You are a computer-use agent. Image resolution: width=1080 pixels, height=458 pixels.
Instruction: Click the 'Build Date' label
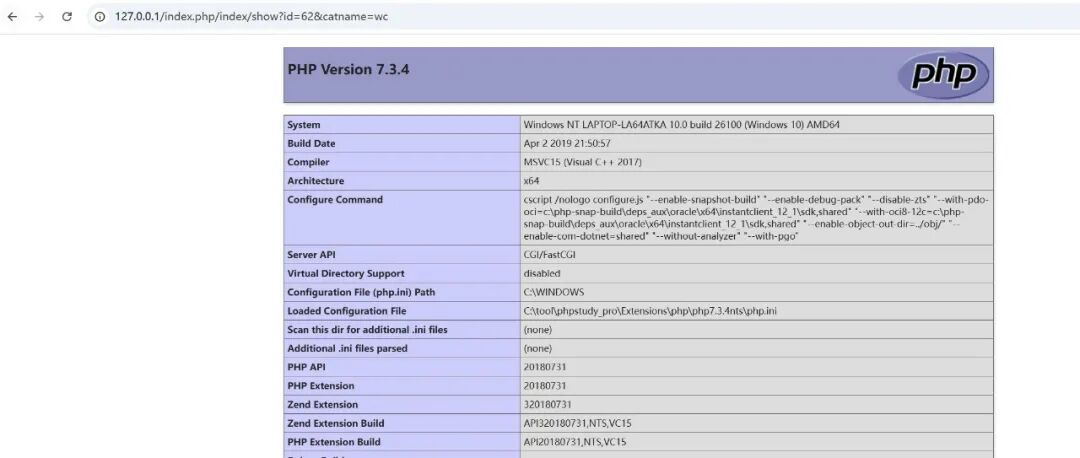311,143
